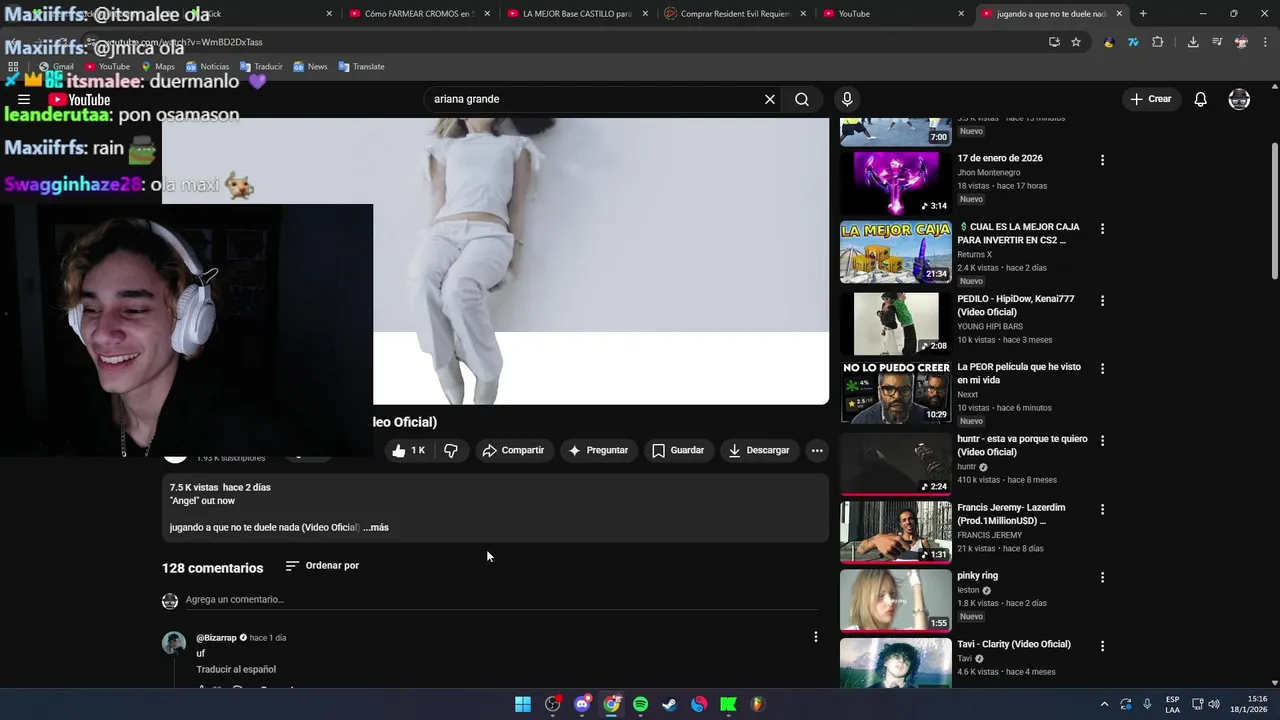This screenshot has height=720, width=1280.
Task: Go to the YouTube home logo
Action: click(79, 100)
